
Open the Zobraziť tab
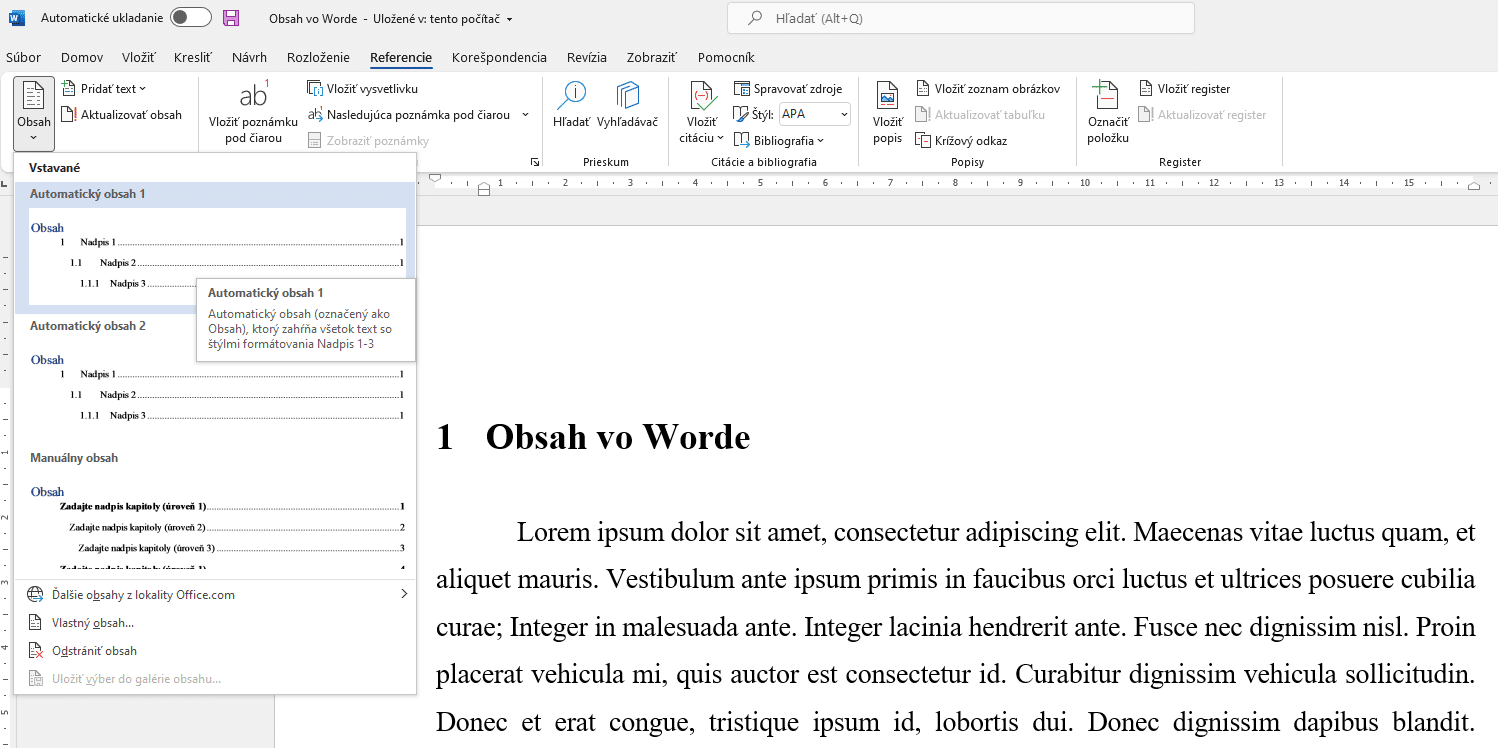coord(652,57)
